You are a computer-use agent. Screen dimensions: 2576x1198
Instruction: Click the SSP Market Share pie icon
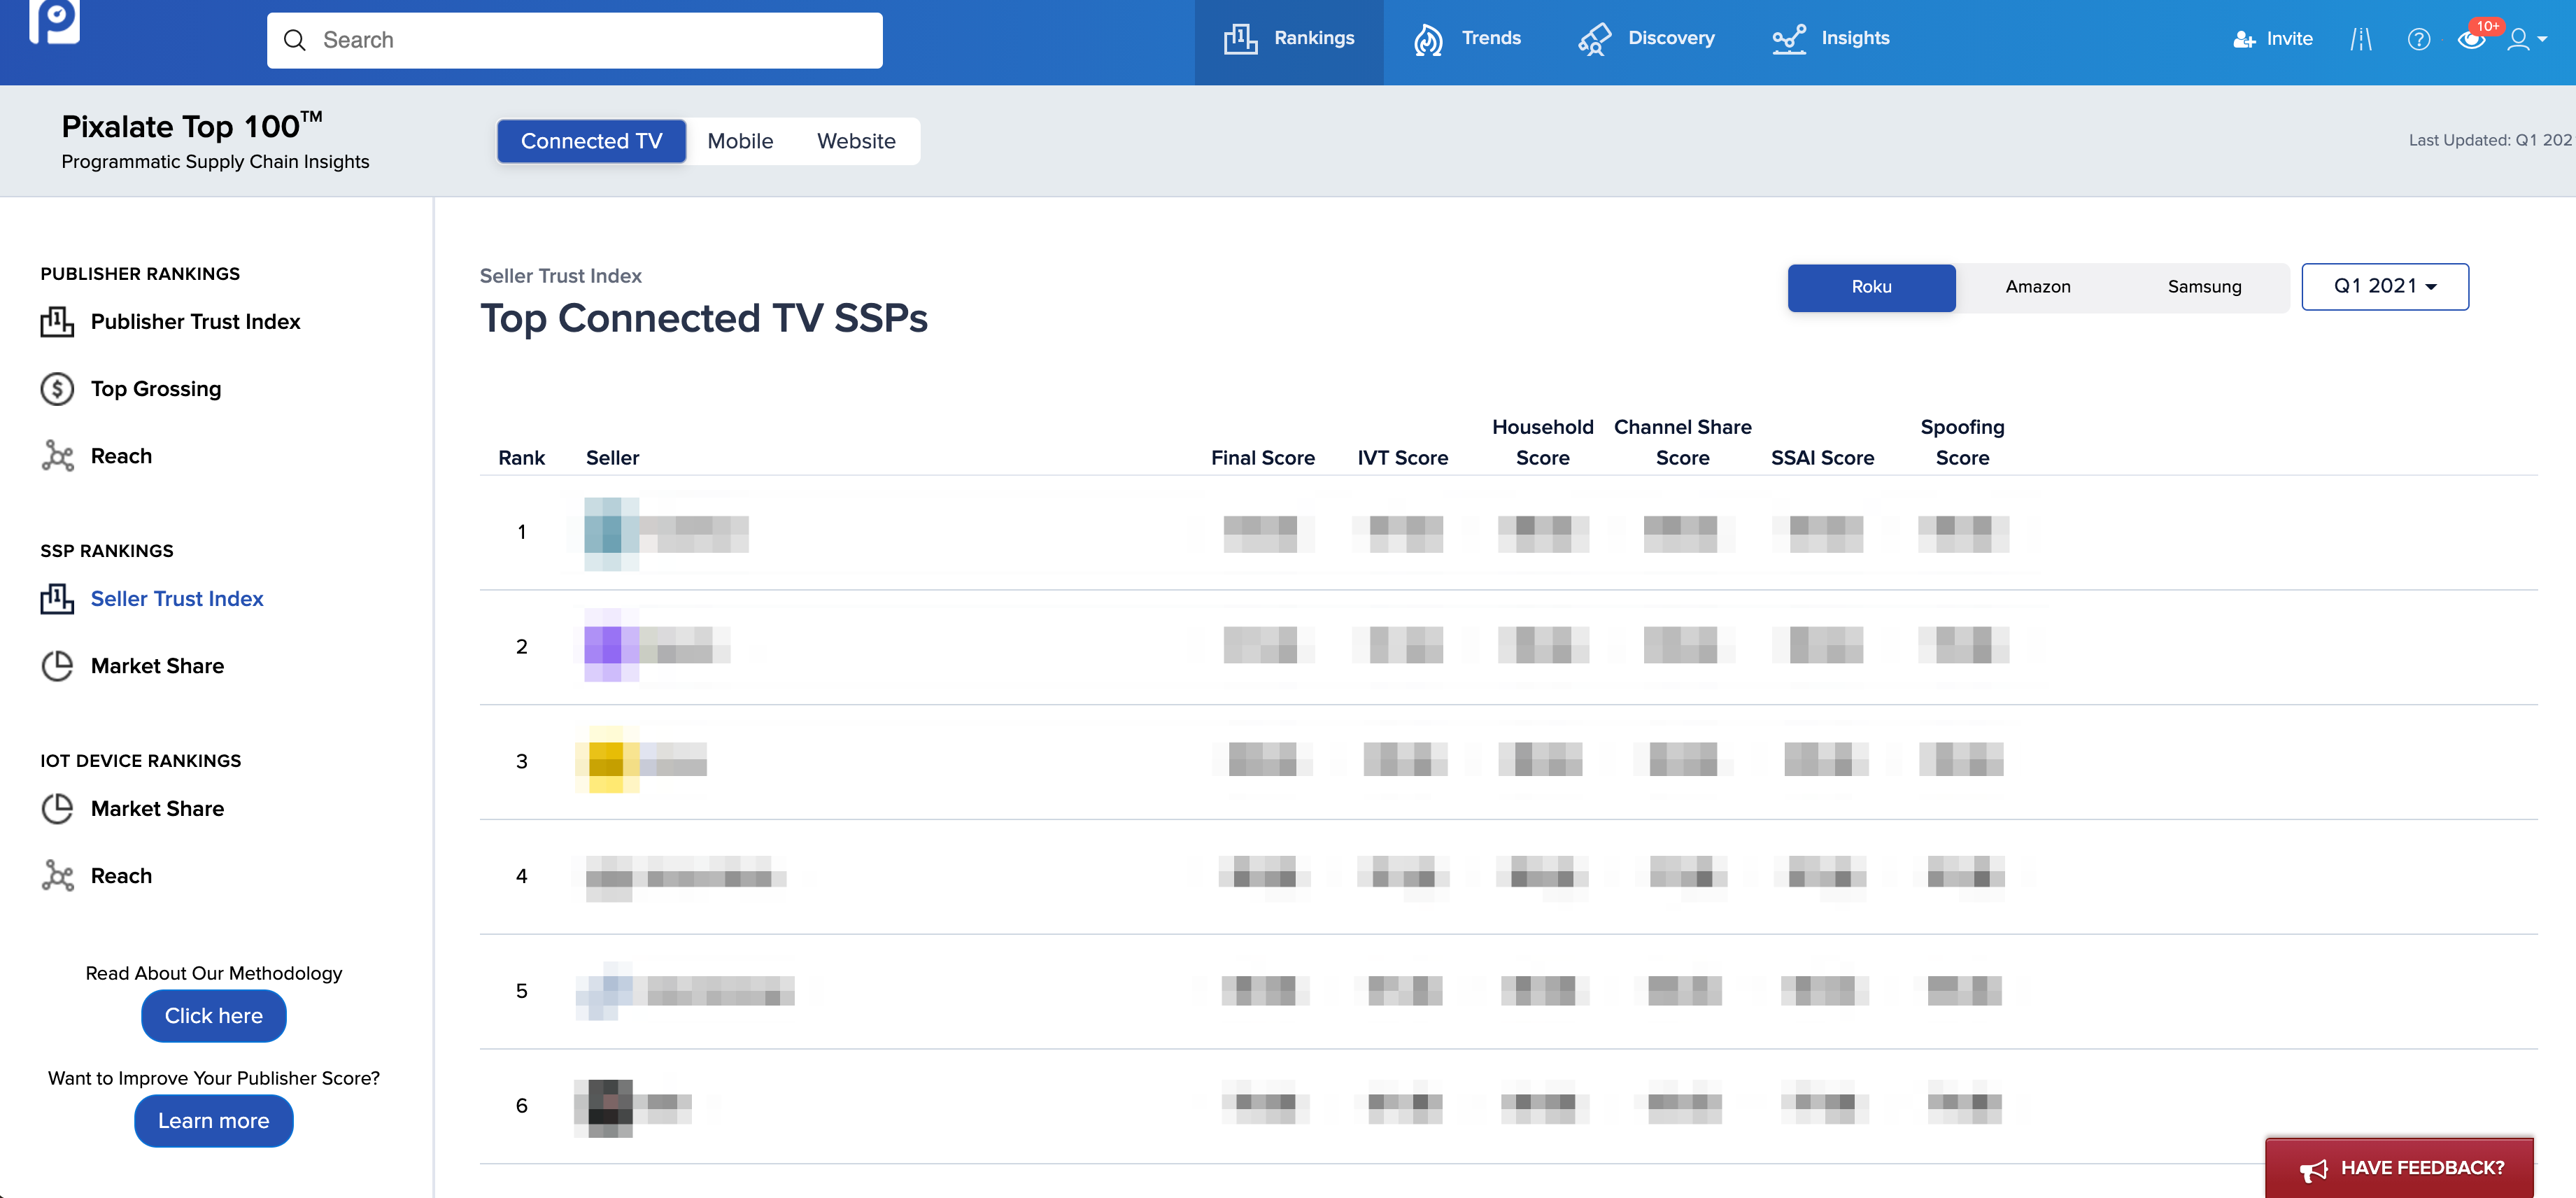pyautogui.click(x=57, y=666)
